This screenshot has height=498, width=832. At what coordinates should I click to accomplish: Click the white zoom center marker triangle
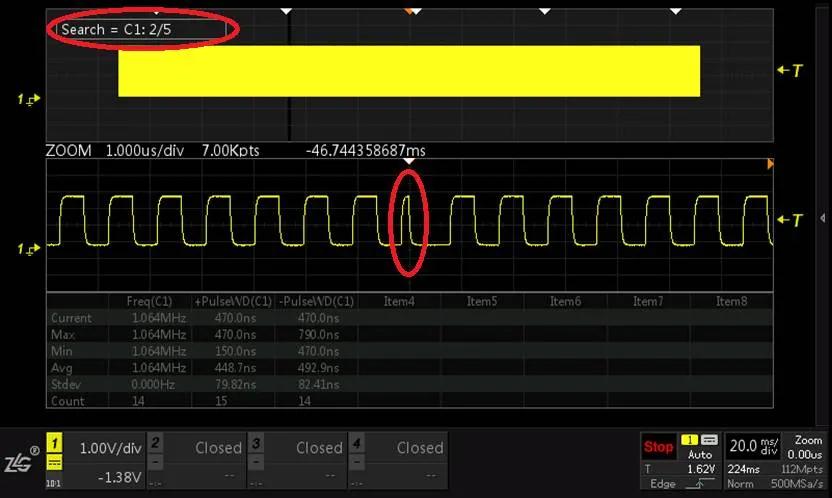(x=408, y=160)
